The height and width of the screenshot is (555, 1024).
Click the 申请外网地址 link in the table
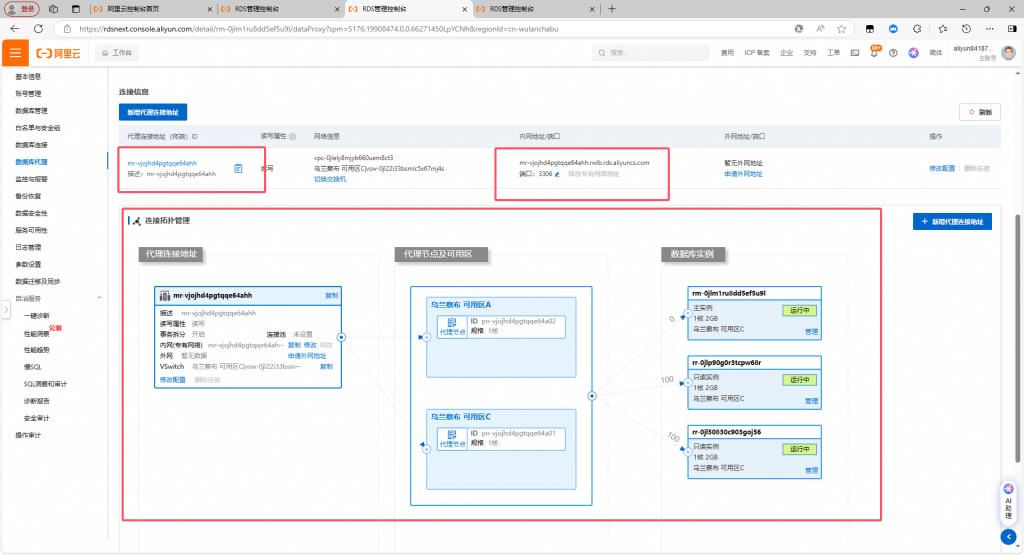click(742, 174)
